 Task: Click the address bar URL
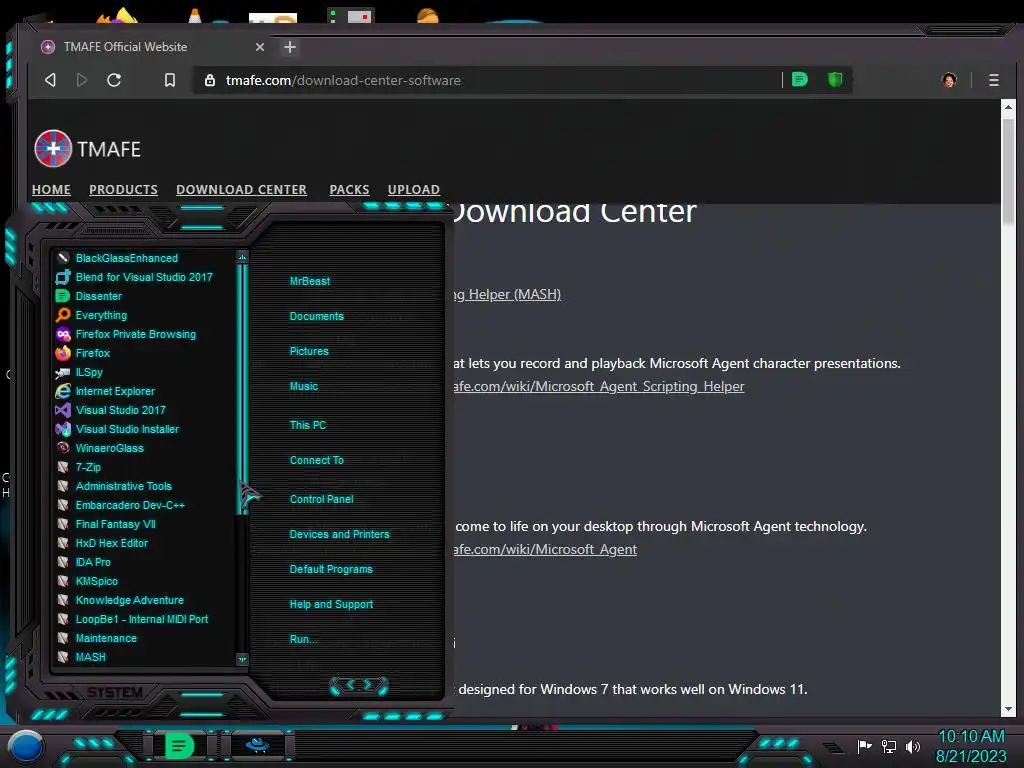point(343,80)
